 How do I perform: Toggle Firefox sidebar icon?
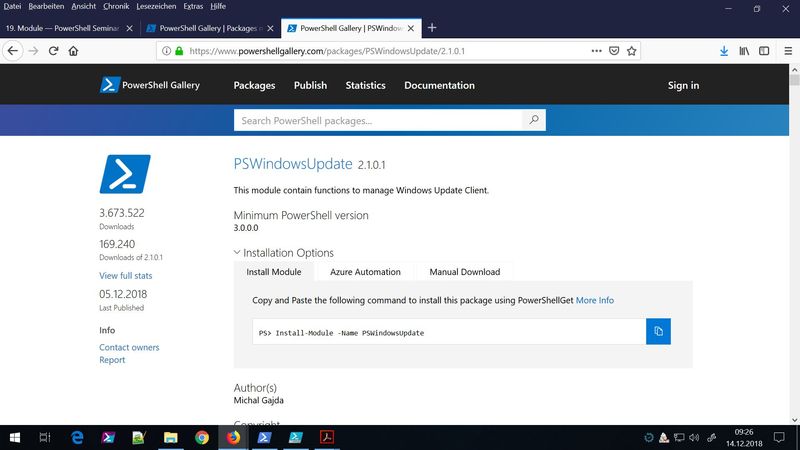(x=764, y=51)
